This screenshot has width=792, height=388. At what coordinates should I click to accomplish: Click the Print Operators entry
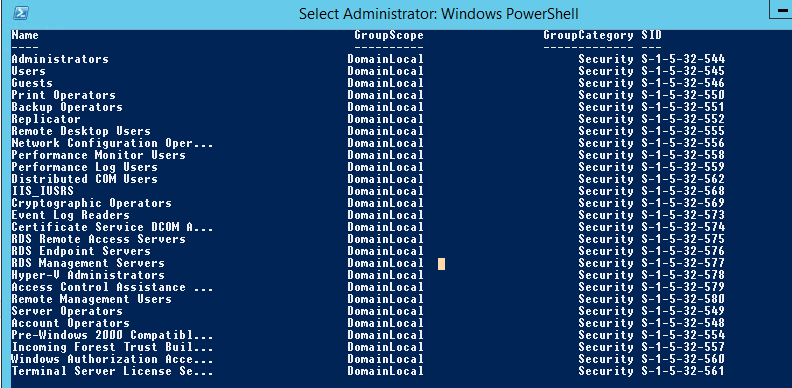[x=64, y=95]
